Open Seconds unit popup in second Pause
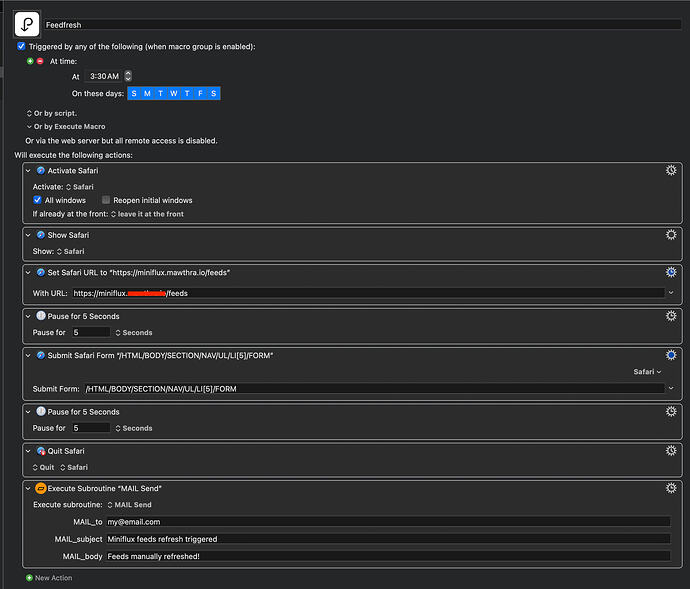 coord(134,428)
